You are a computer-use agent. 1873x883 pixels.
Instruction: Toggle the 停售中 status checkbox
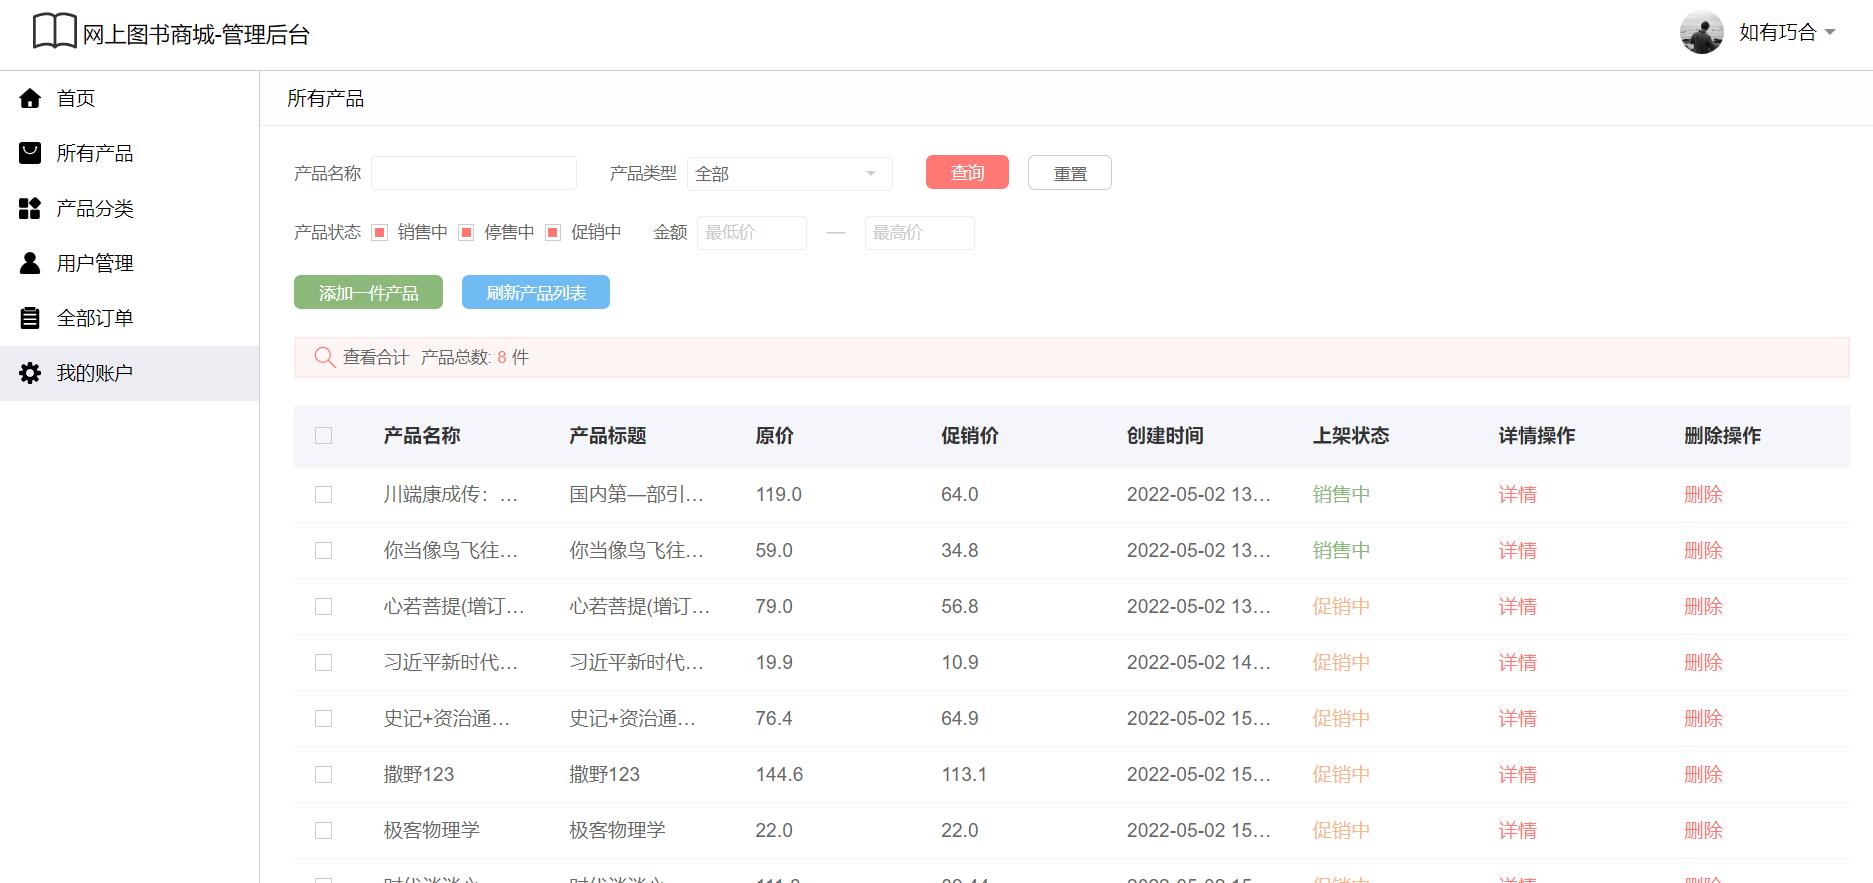466,232
